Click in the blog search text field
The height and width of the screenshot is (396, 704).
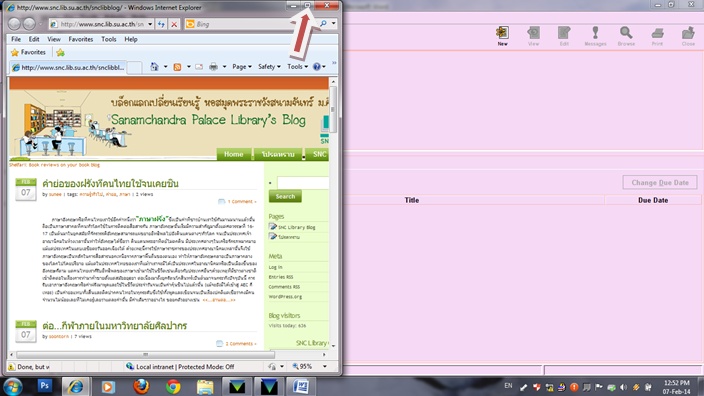303,183
